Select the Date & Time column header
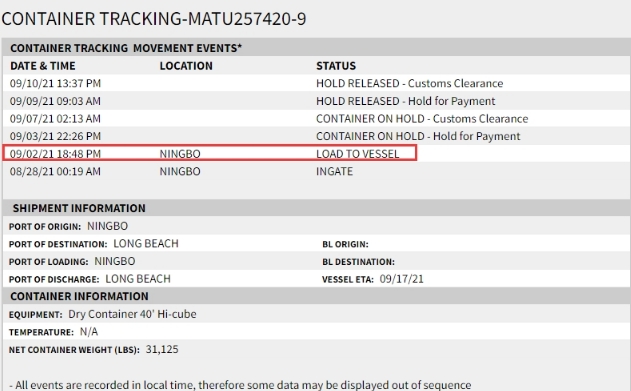Image resolution: width=631 pixels, height=391 pixels. [x=43, y=66]
